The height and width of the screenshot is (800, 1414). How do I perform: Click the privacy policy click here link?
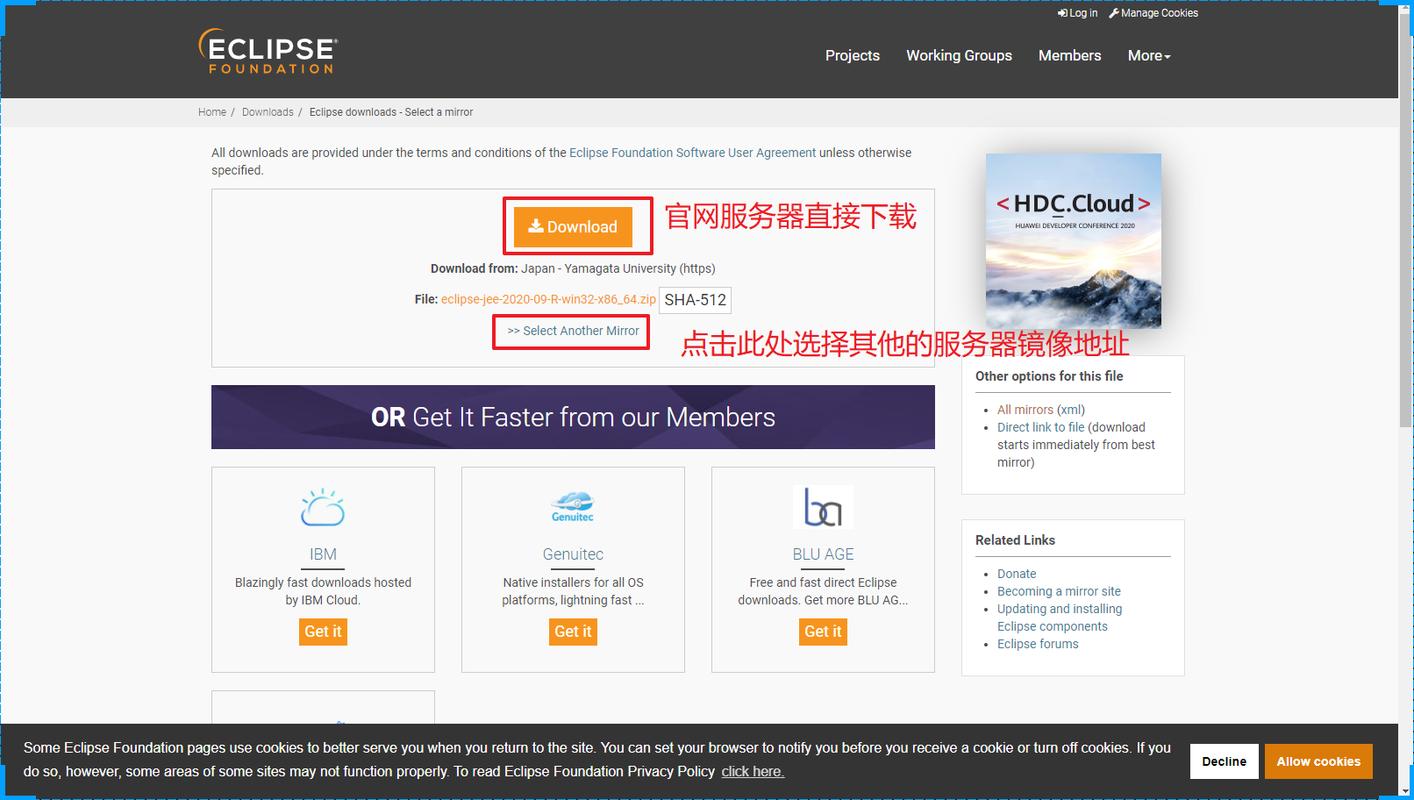[x=752, y=771]
